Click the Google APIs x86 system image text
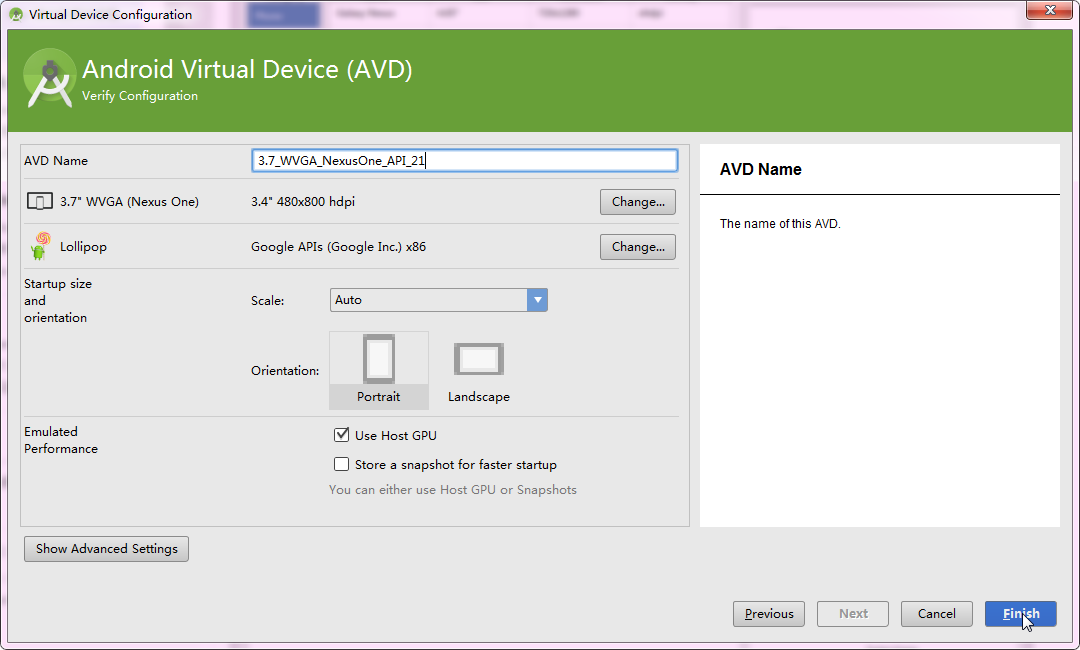The width and height of the screenshot is (1080, 650). pos(338,247)
